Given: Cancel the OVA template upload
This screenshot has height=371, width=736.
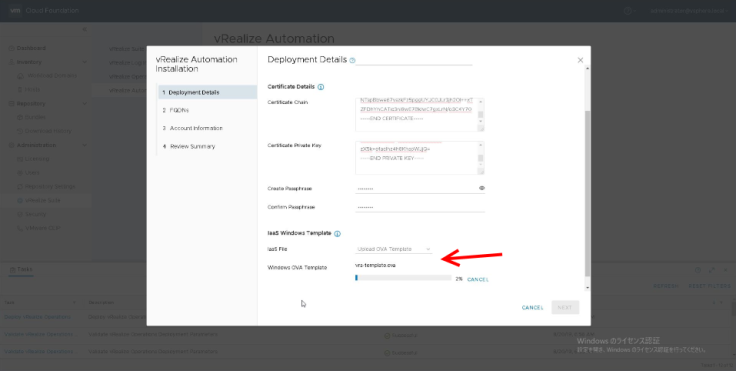Looking at the screenshot, I should click(478, 279).
